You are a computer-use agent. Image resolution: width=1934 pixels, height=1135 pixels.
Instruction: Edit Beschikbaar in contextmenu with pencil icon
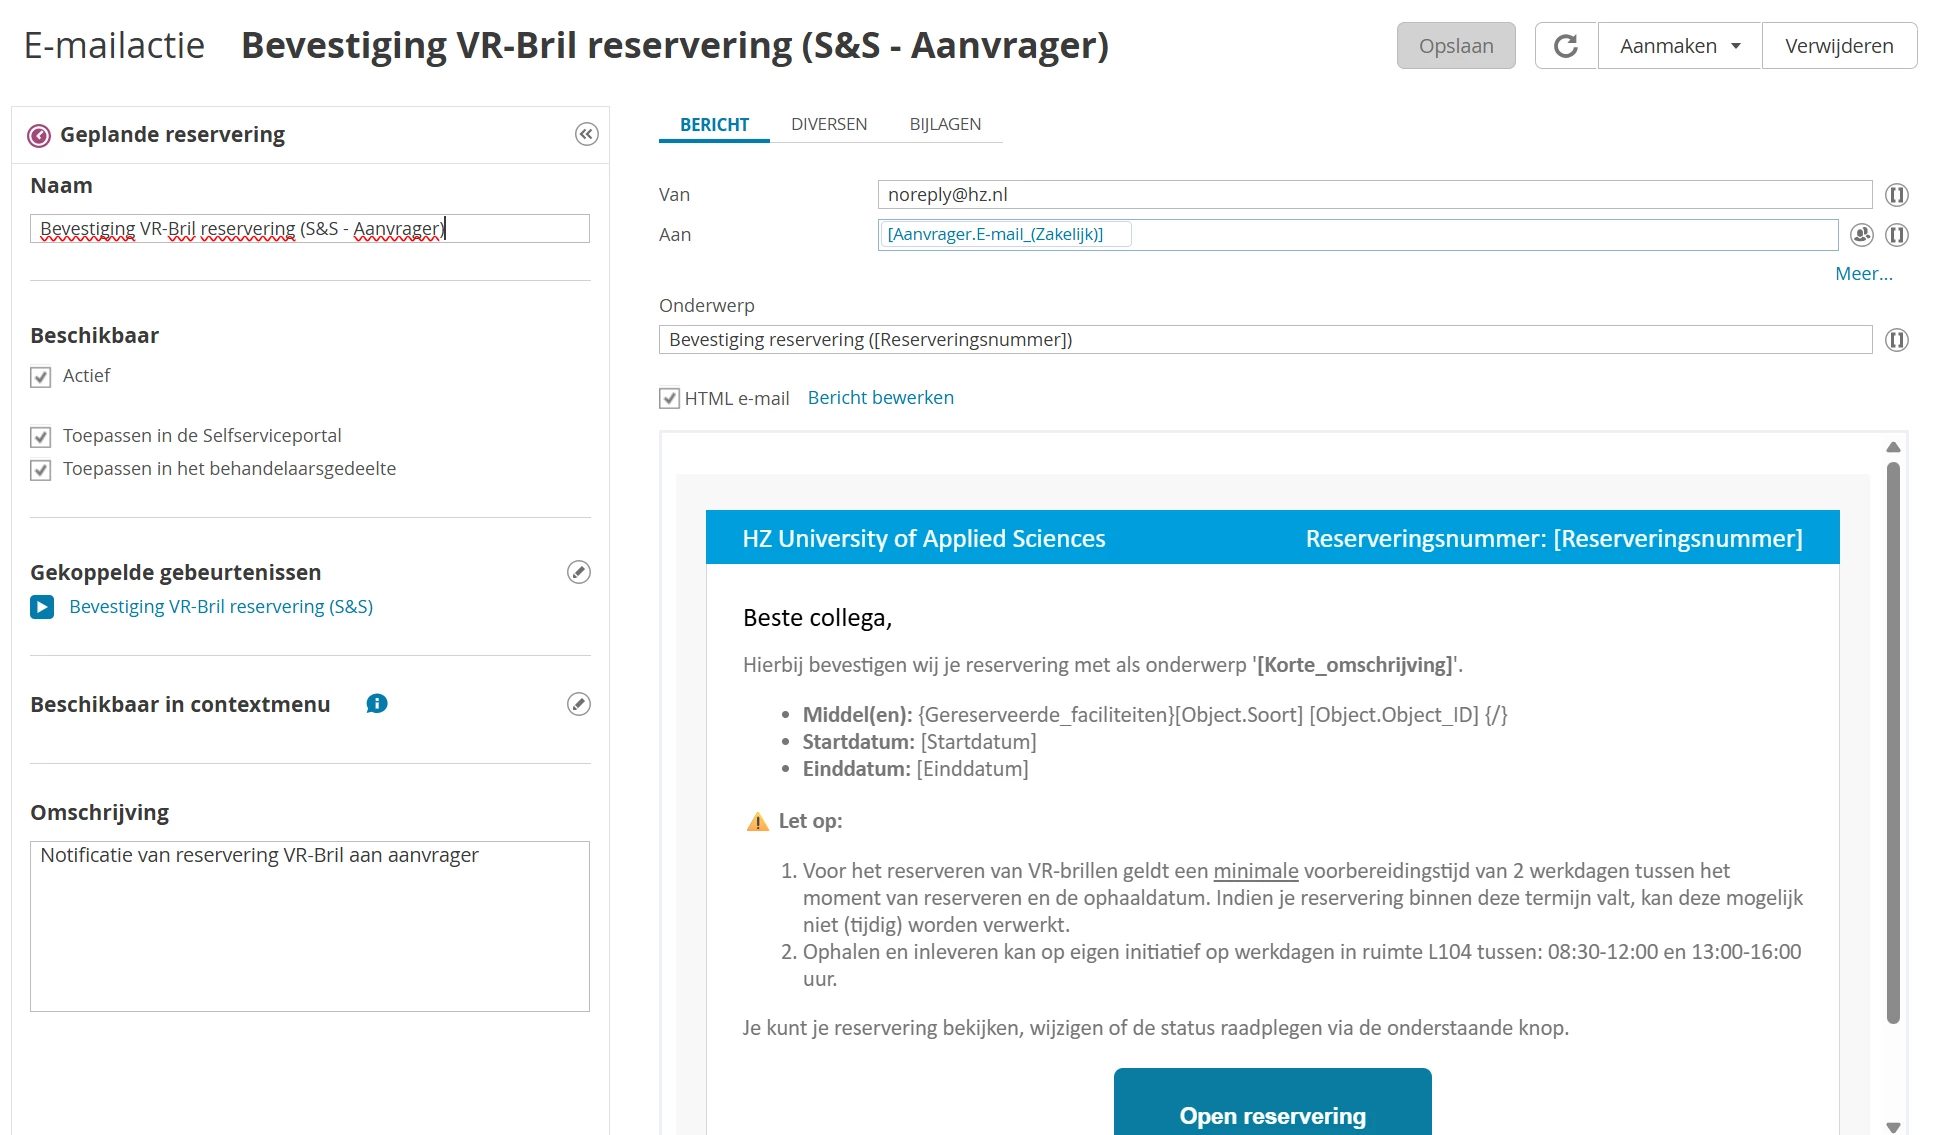click(578, 704)
